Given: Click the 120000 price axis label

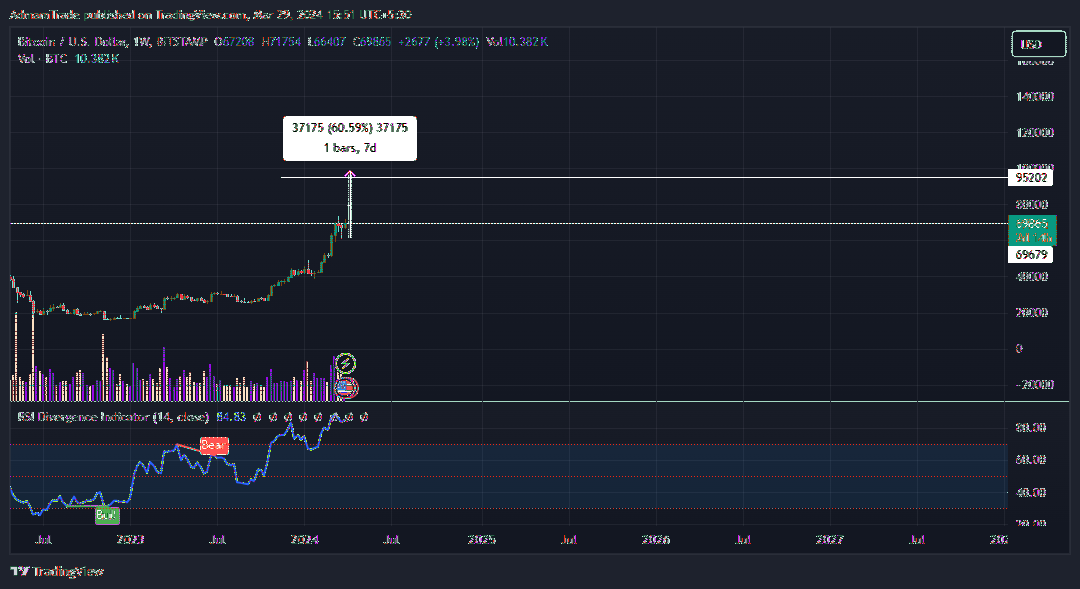Looking at the screenshot, I should [1035, 132].
